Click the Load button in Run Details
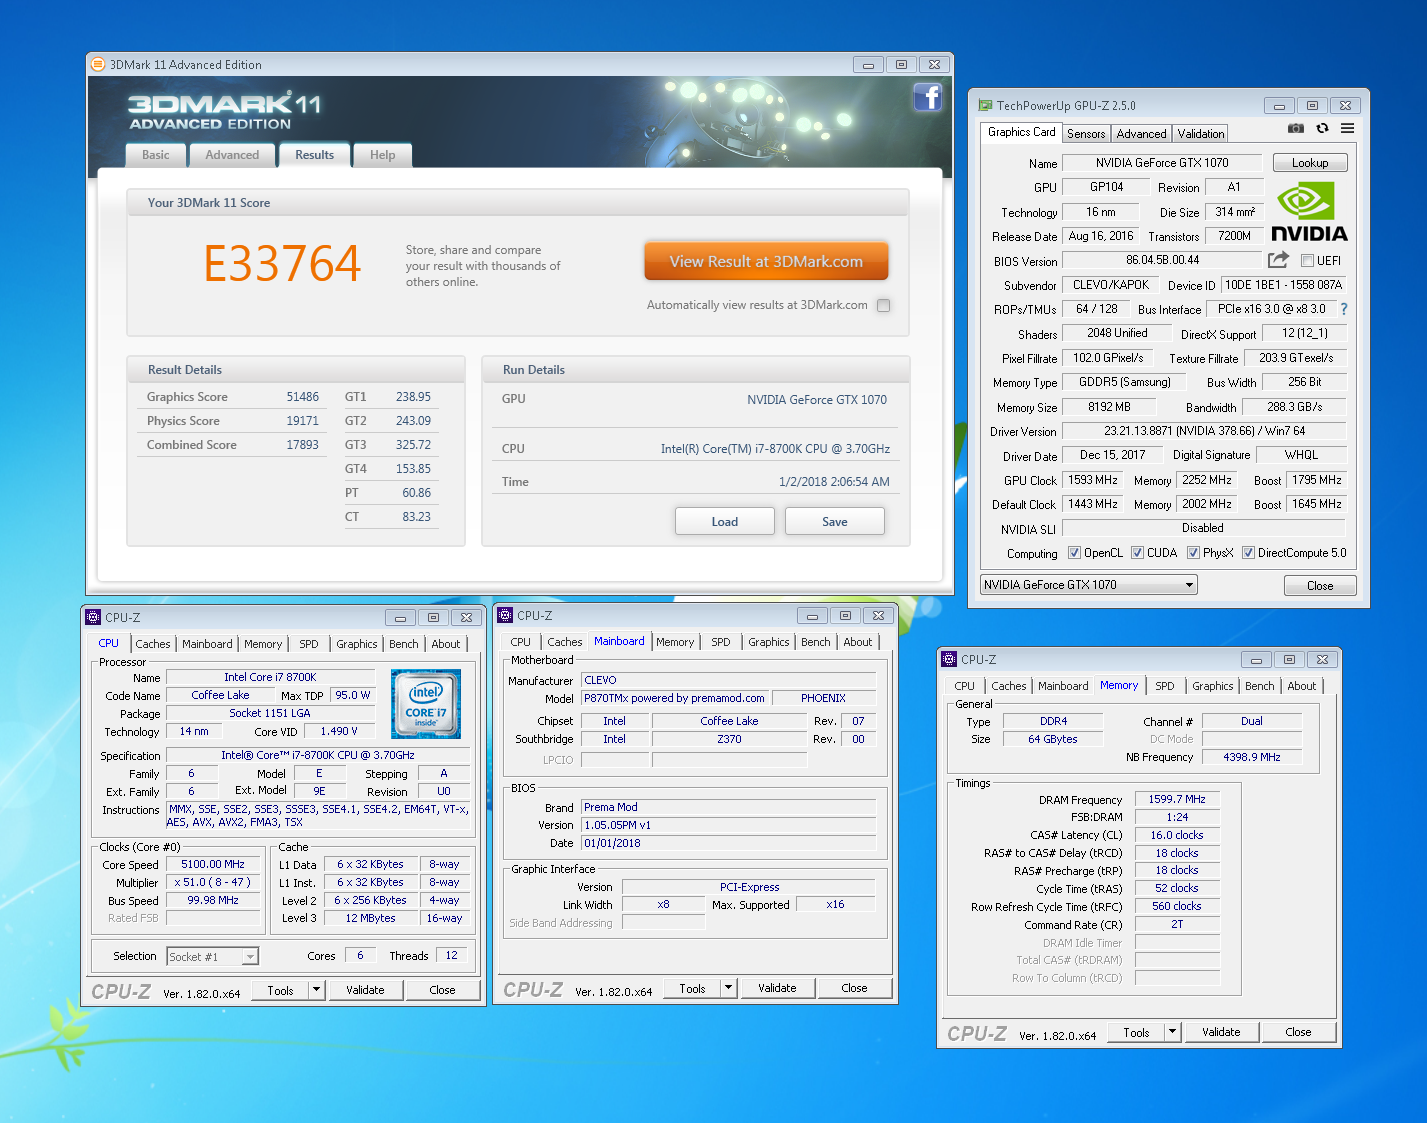The image size is (1427, 1123). point(725,522)
